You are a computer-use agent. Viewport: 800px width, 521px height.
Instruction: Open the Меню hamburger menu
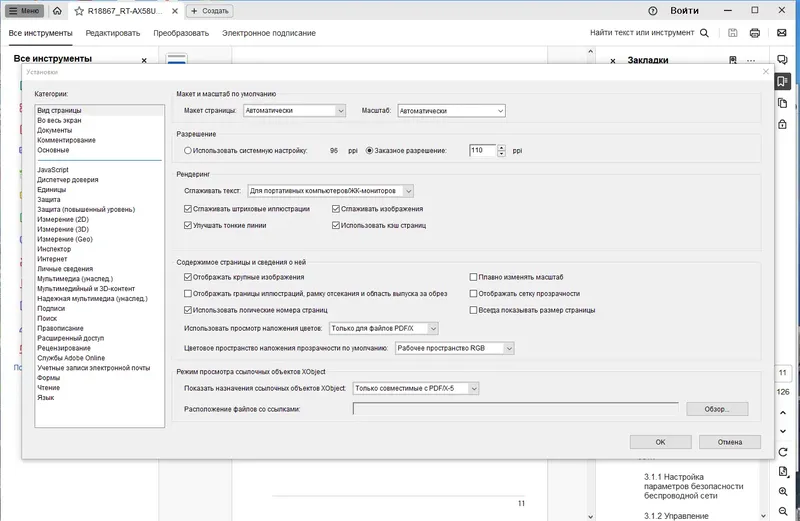click(24, 11)
